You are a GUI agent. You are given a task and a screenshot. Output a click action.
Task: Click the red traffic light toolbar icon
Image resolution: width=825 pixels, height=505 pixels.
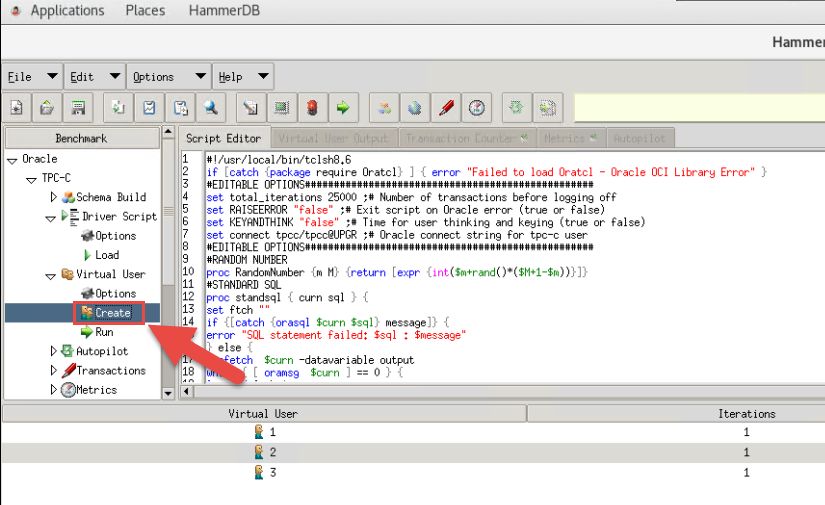tap(312, 108)
